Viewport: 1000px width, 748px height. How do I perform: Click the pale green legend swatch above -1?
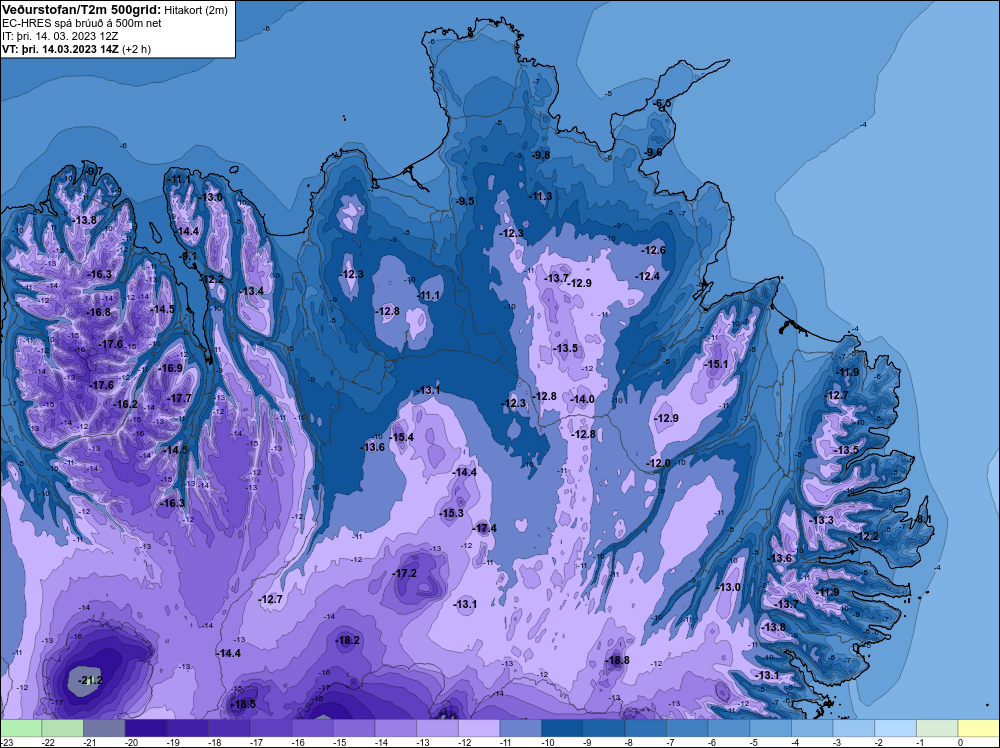[938, 728]
